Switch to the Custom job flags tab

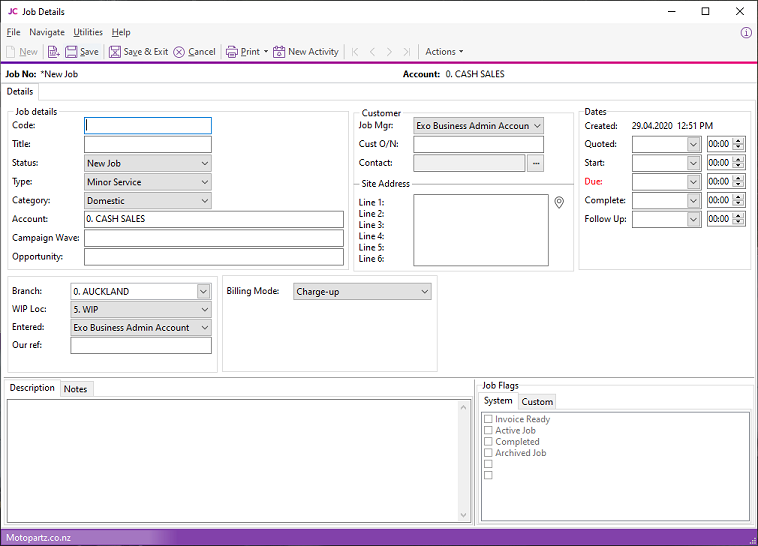(537, 402)
